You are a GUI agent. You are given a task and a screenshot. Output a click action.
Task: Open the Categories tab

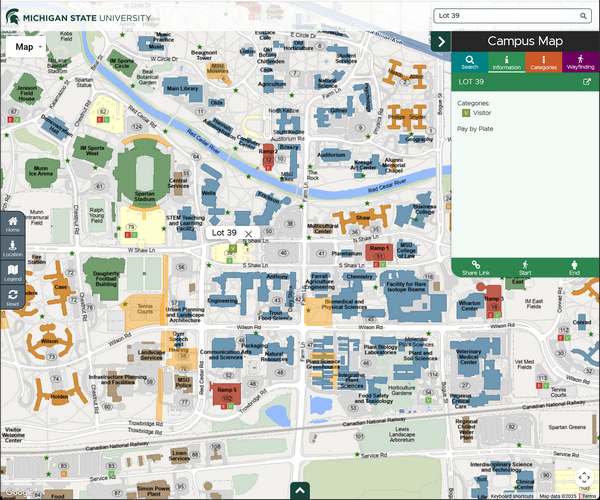543,62
